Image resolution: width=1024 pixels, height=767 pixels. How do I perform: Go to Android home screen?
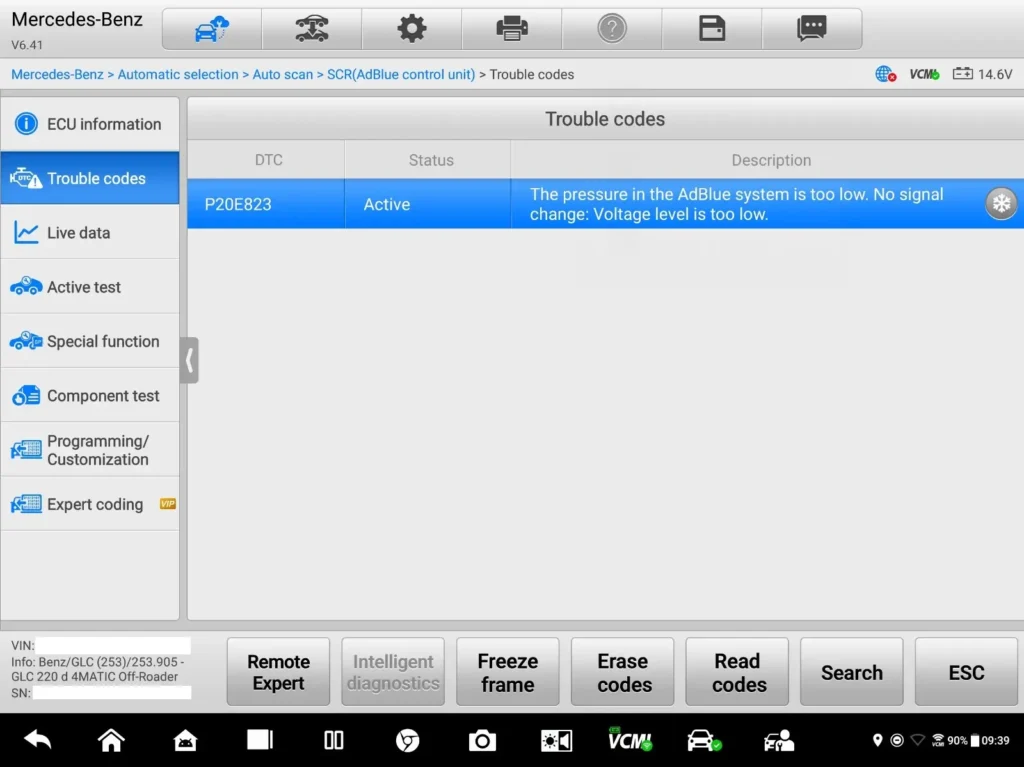coord(111,740)
